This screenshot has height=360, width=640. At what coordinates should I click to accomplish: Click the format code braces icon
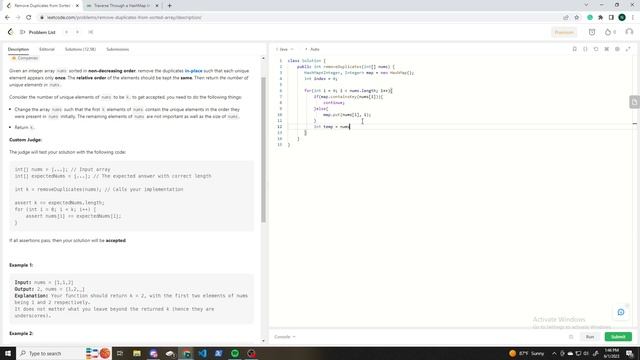pos(585,49)
